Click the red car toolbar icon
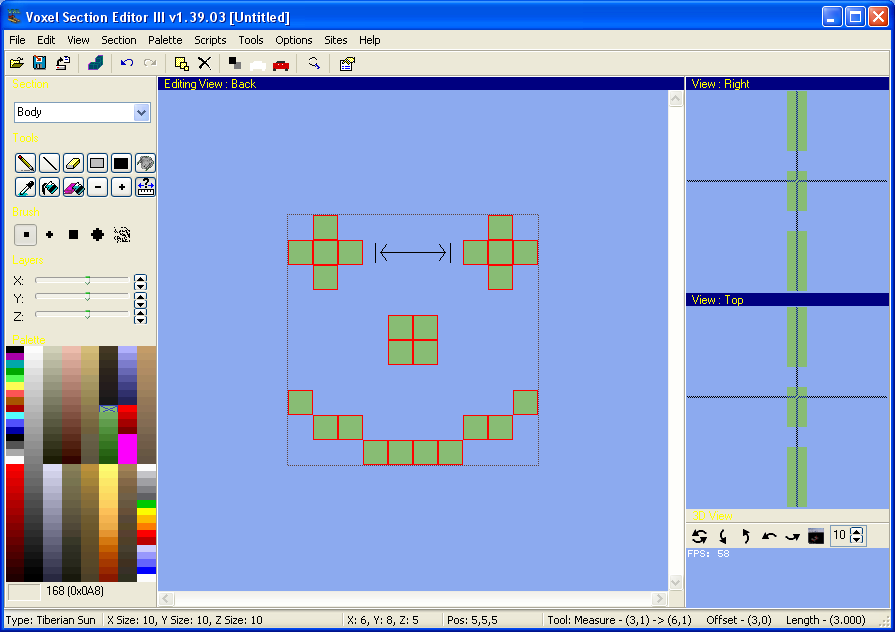Screen dimensions: 895x632 [281, 65]
